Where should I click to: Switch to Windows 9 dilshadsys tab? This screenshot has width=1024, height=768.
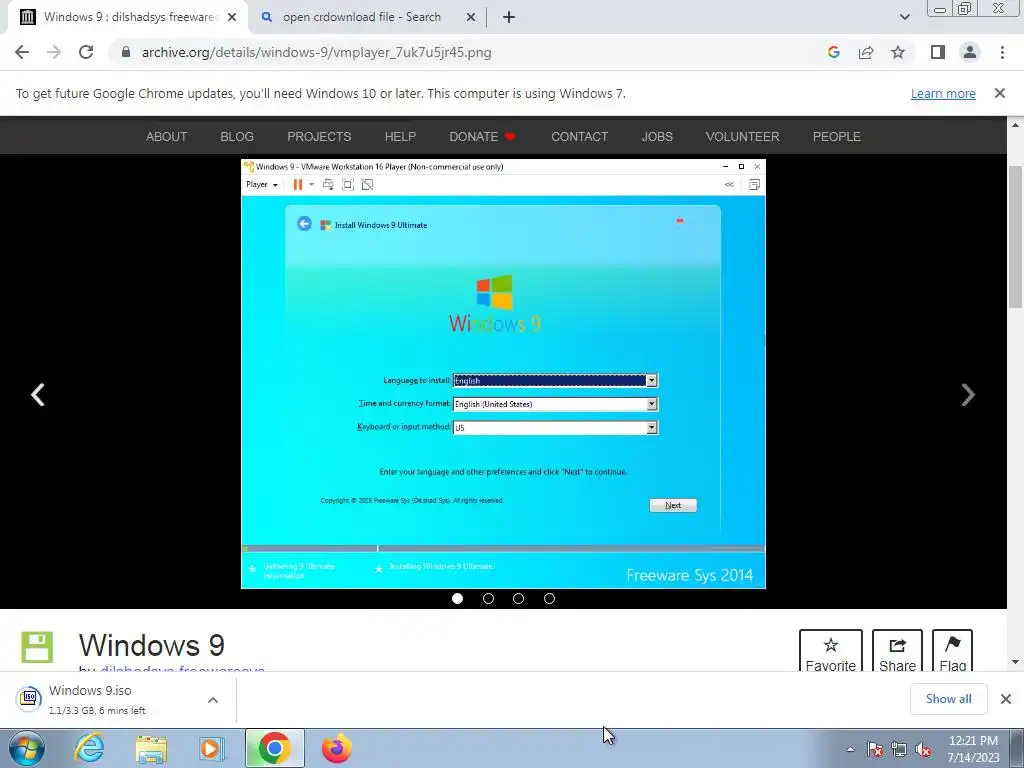128,17
